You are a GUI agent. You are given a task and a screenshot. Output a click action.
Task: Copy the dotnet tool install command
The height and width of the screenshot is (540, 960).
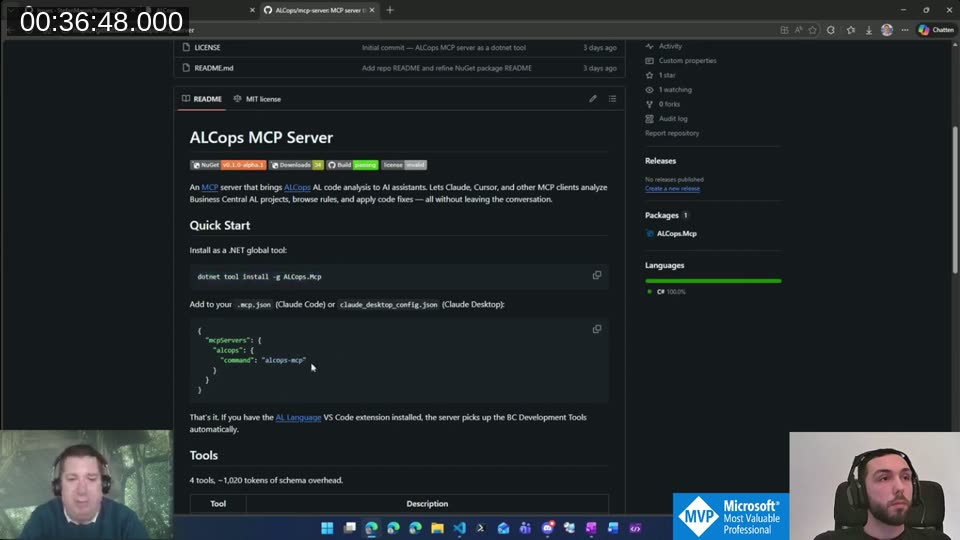(x=597, y=276)
